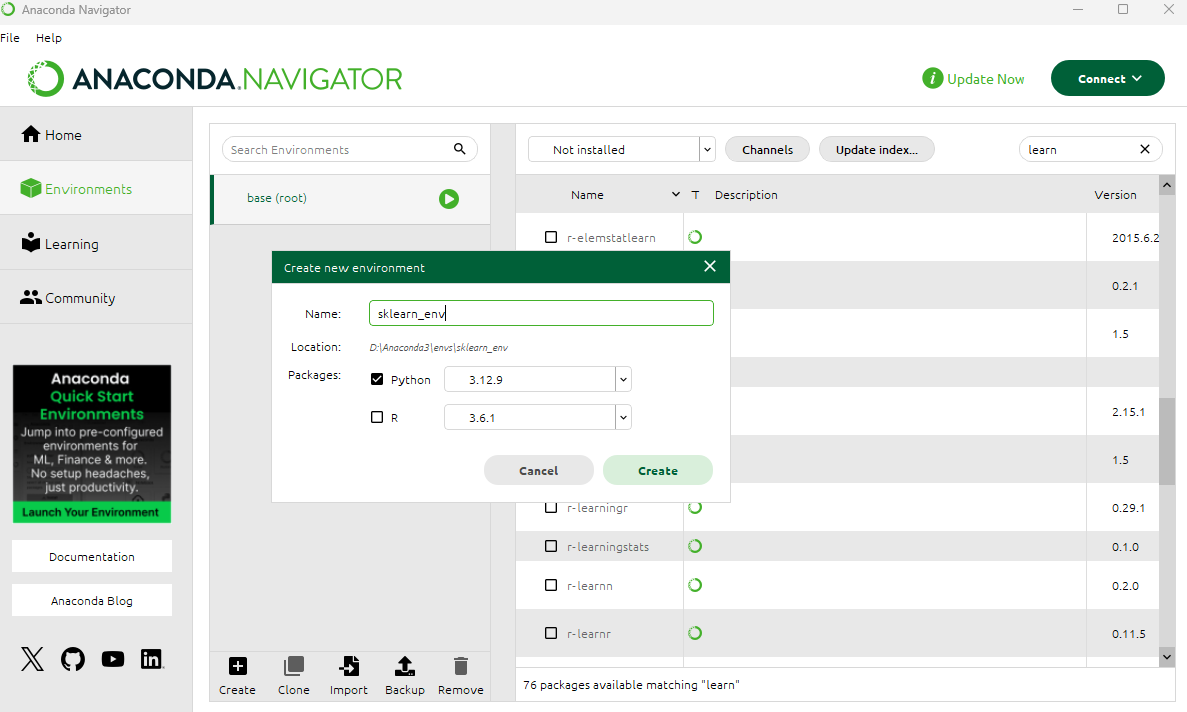This screenshot has width=1187, height=712.
Task: Open the Anaconda Blog button
Action: [92, 600]
